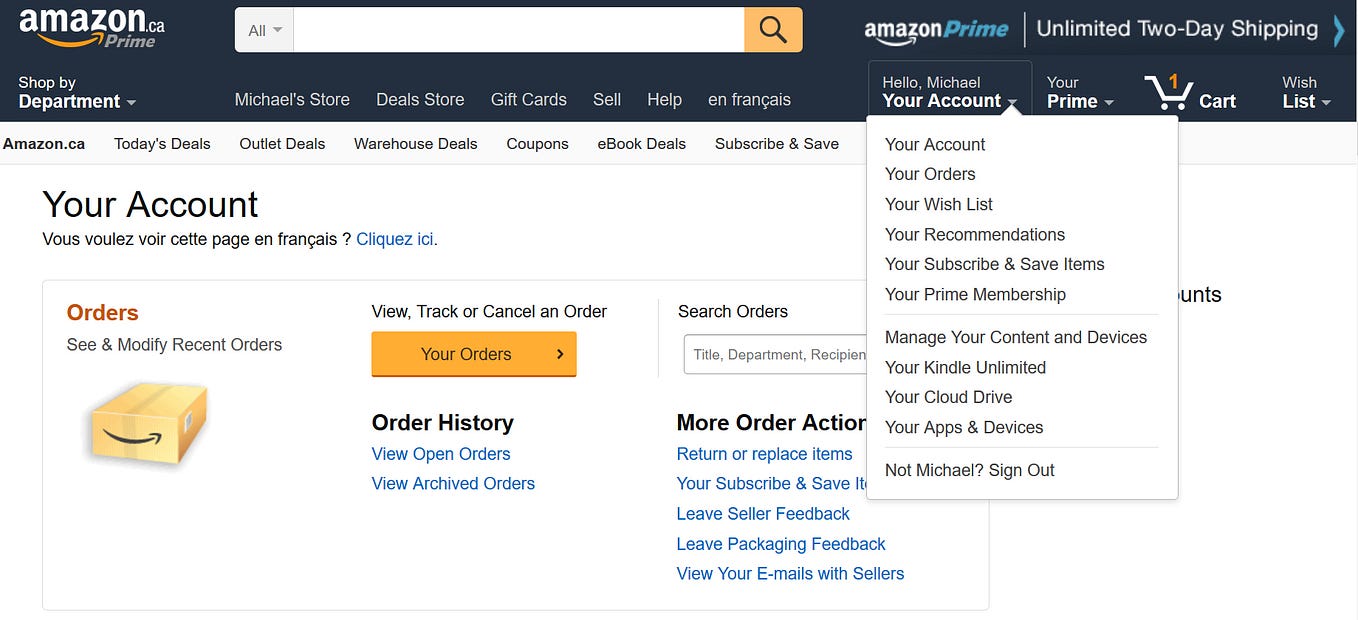
Task: Open the All search category dropdown
Action: [x=265, y=30]
